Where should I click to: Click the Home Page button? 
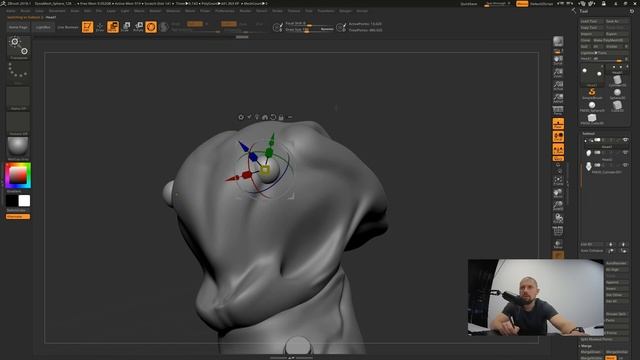18,27
